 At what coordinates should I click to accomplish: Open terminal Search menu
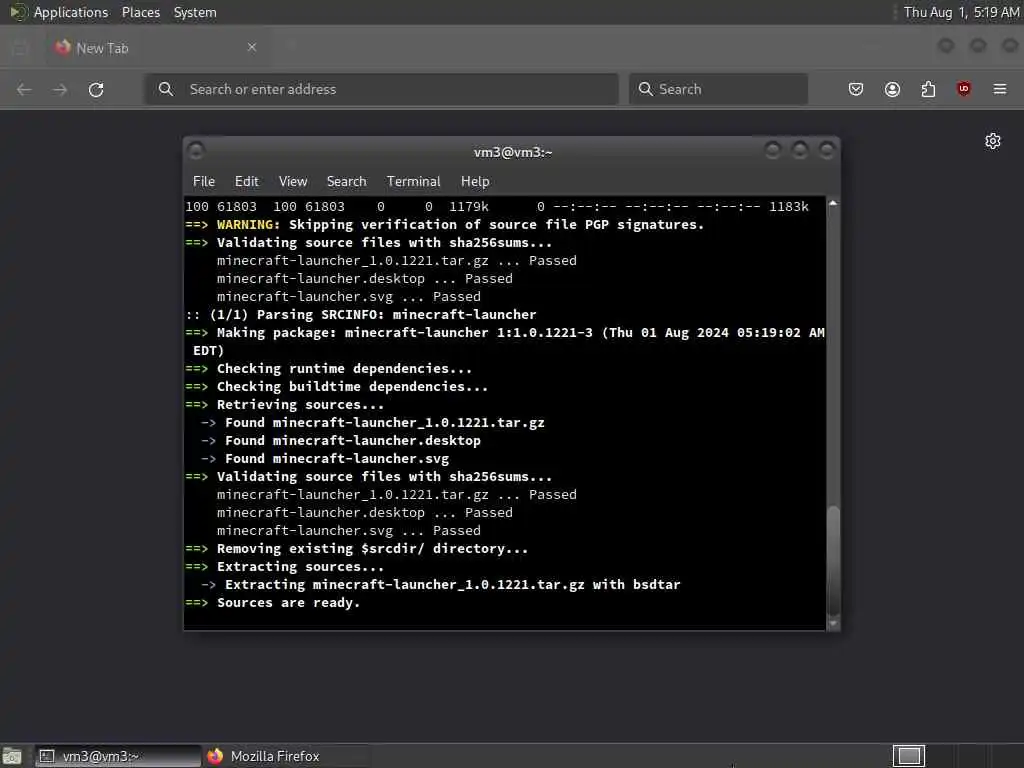pyautogui.click(x=346, y=182)
